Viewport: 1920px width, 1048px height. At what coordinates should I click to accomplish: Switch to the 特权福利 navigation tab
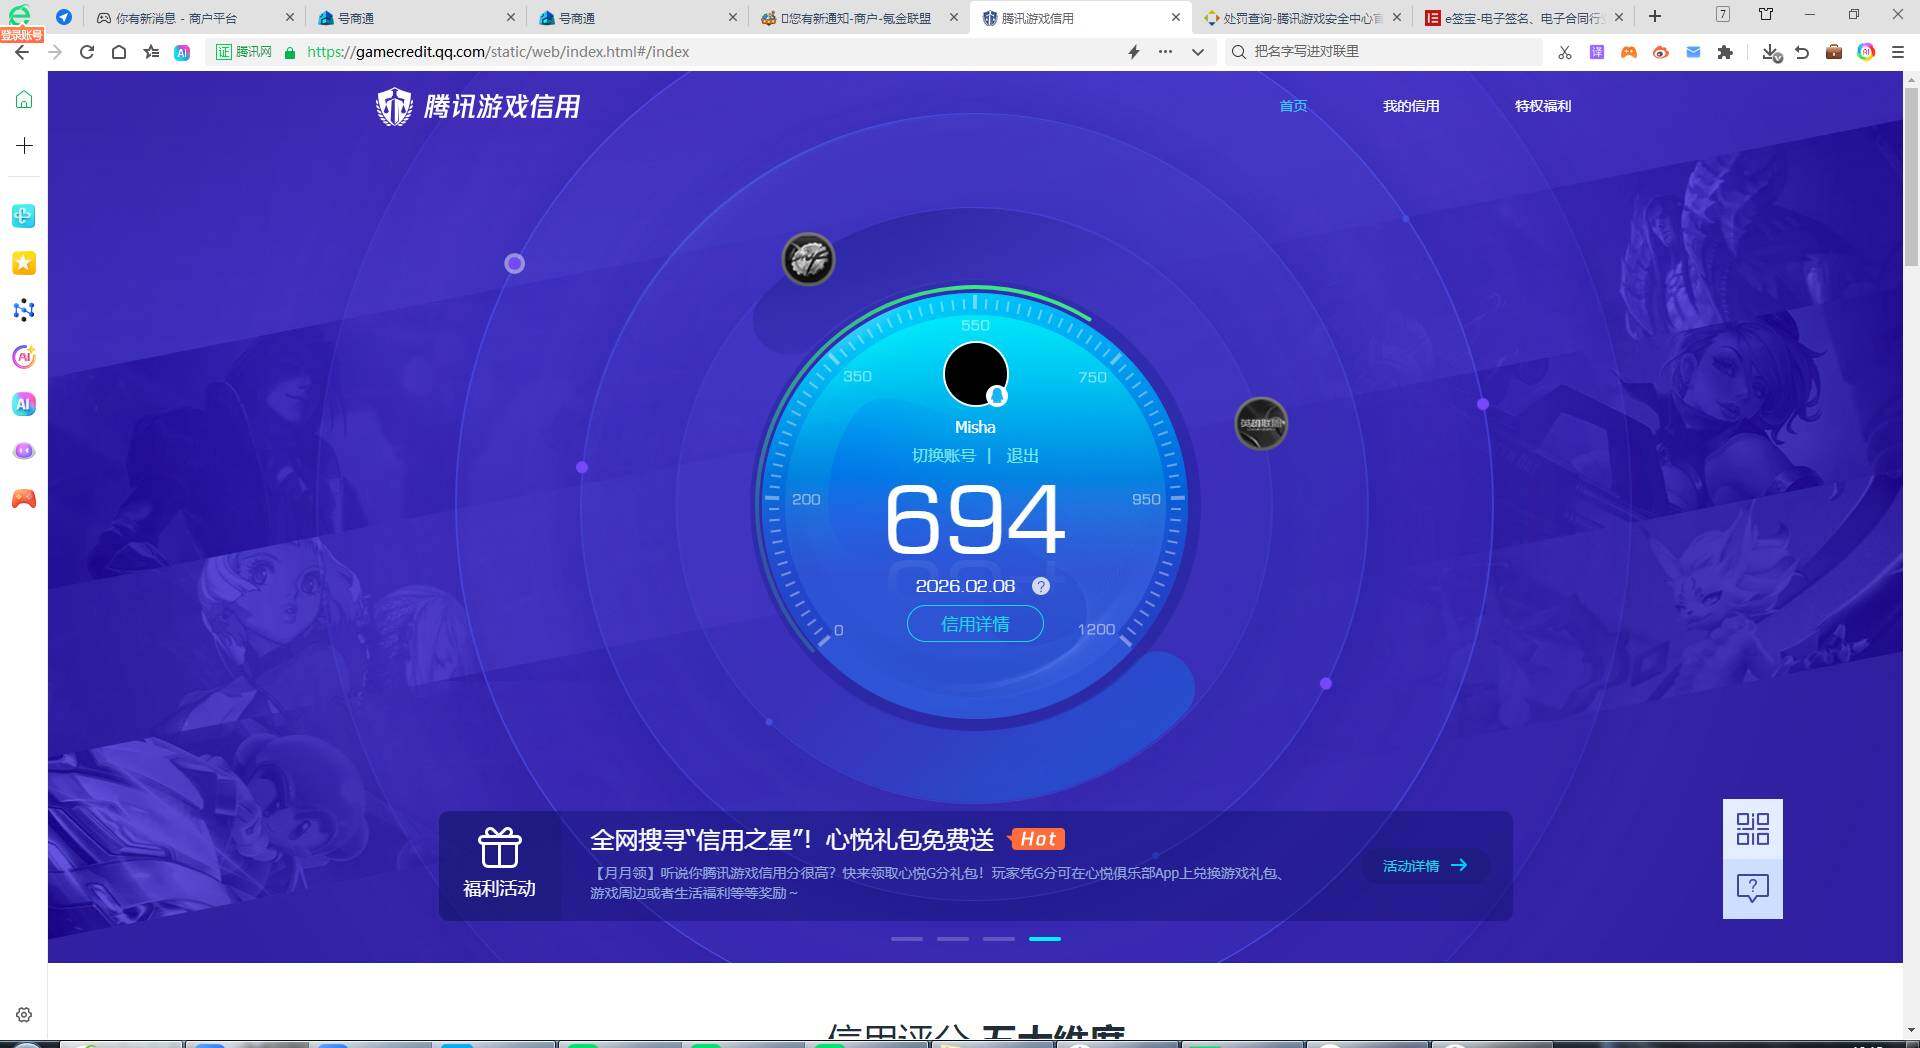[1543, 106]
